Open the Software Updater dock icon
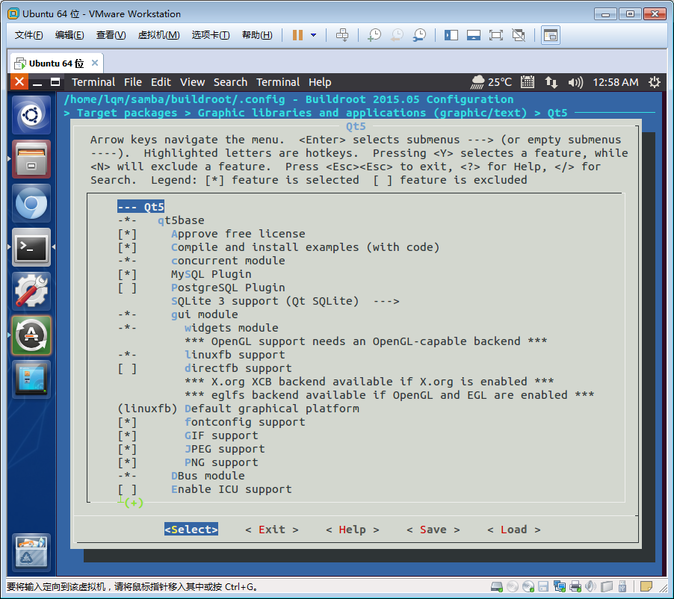Viewport: 674px width, 599px height. point(31,335)
